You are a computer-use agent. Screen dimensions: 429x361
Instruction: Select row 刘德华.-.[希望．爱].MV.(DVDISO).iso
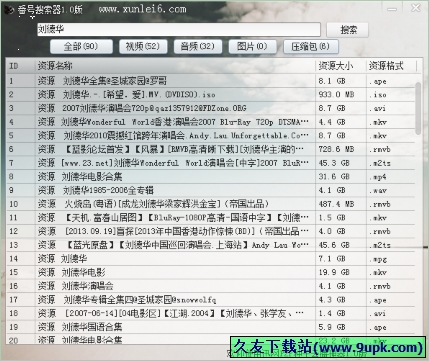211,95
